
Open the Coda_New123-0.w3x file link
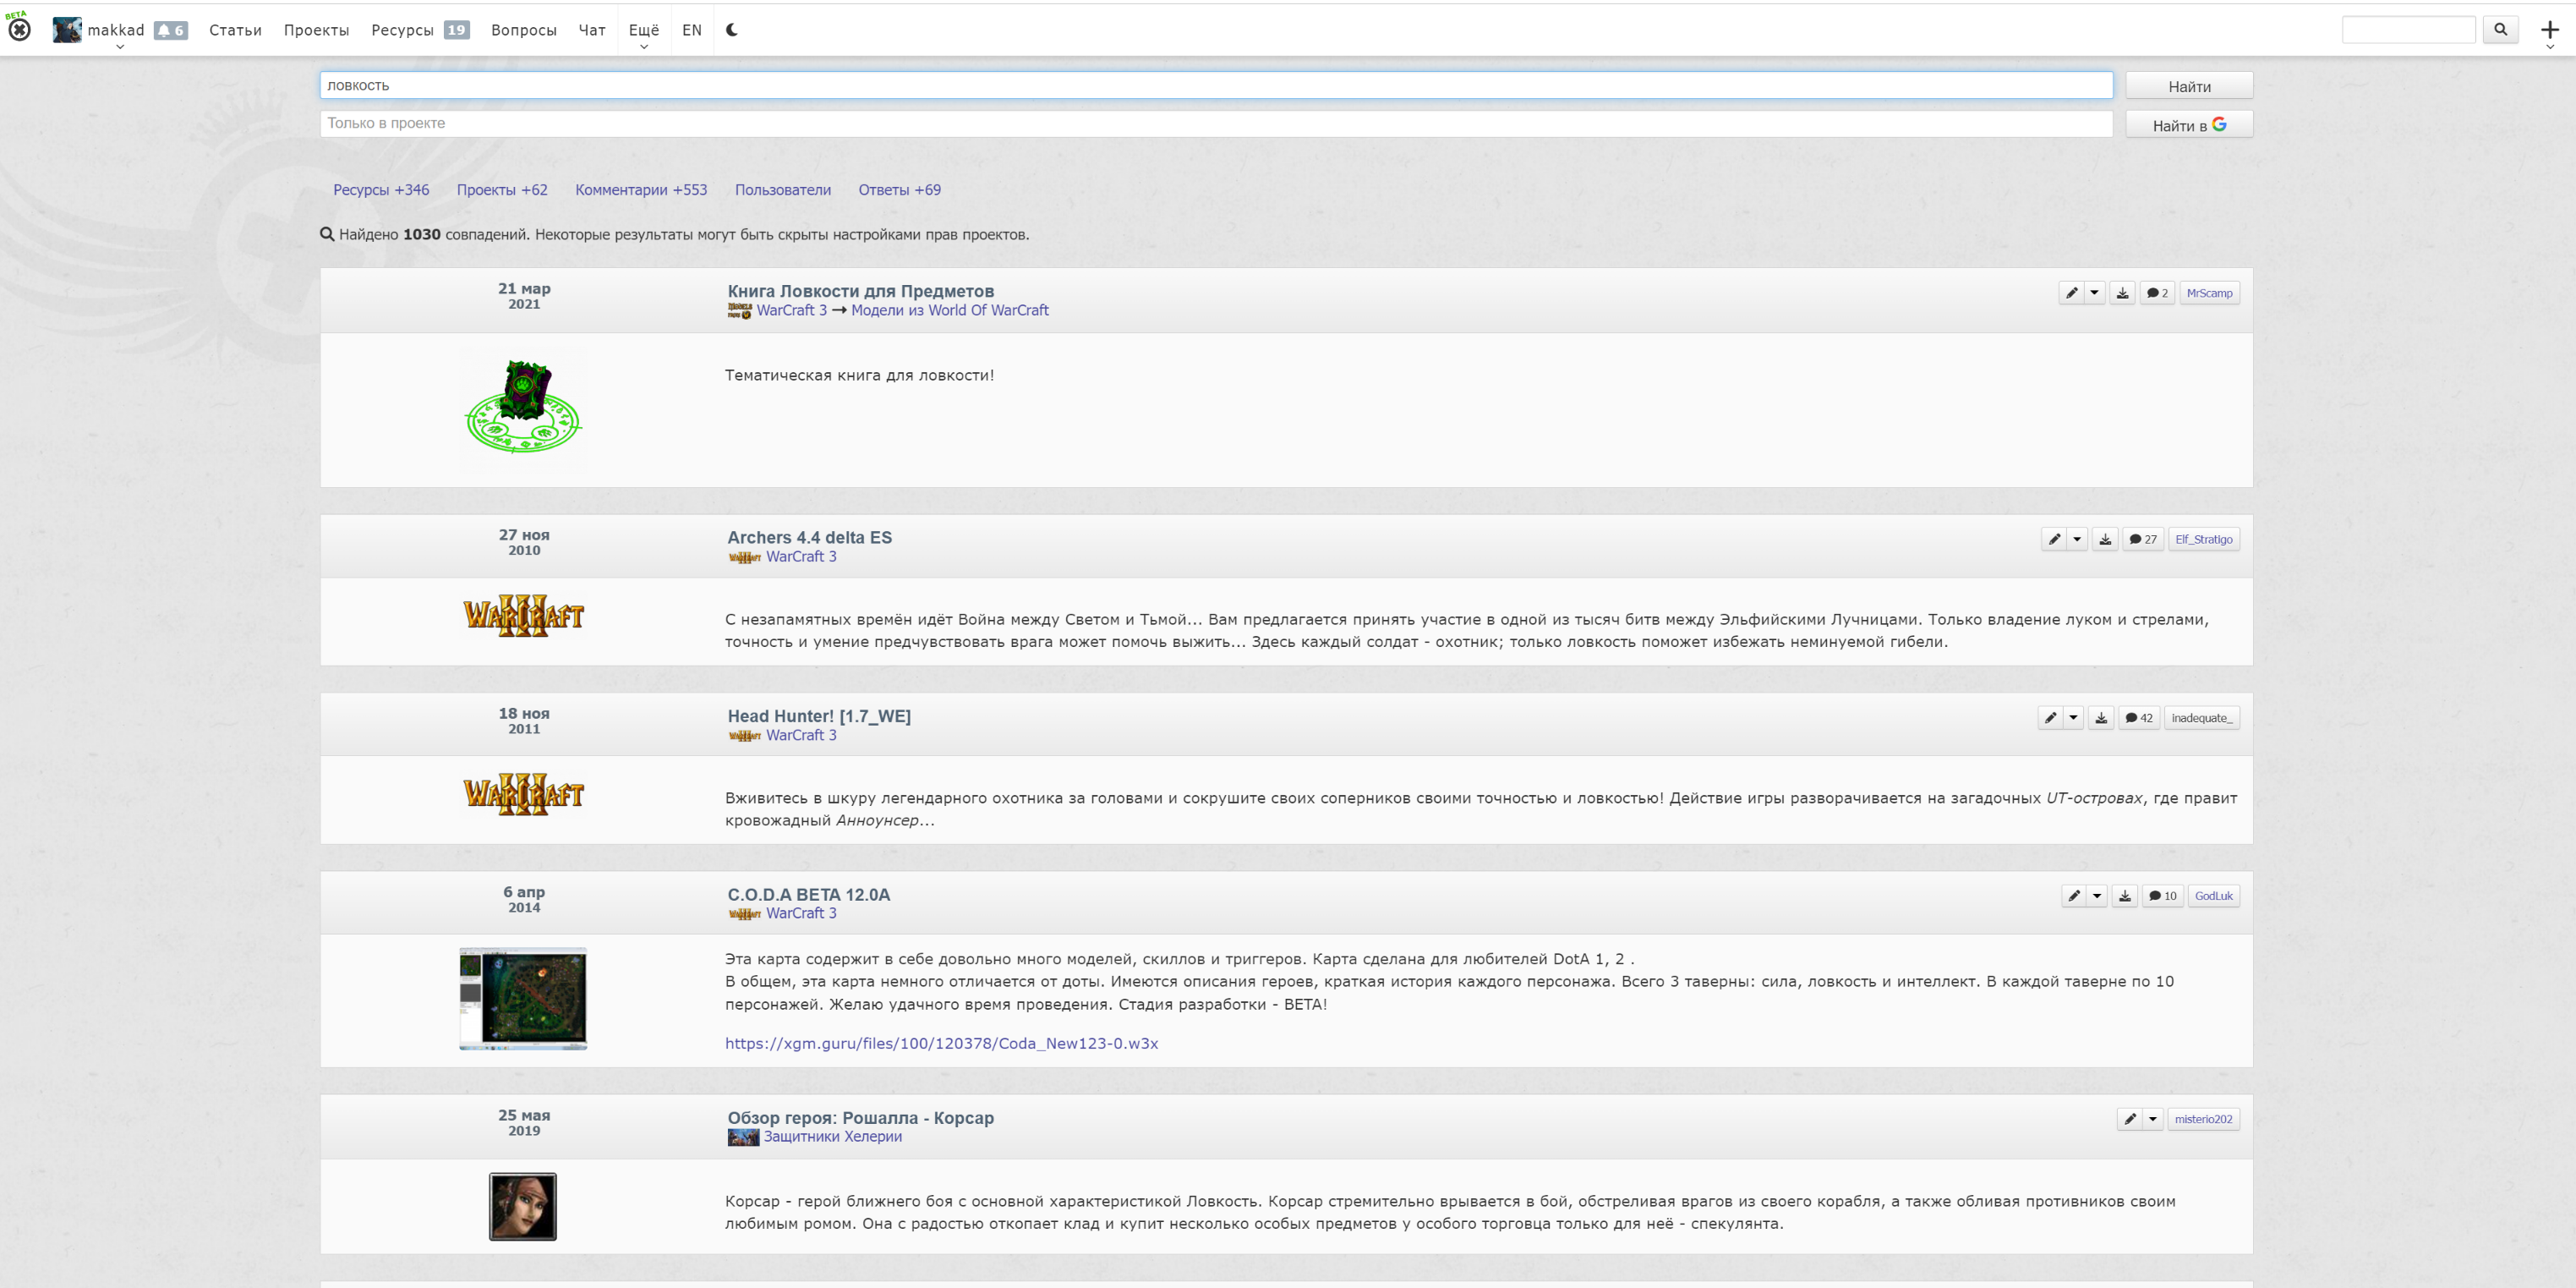coord(941,1043)
